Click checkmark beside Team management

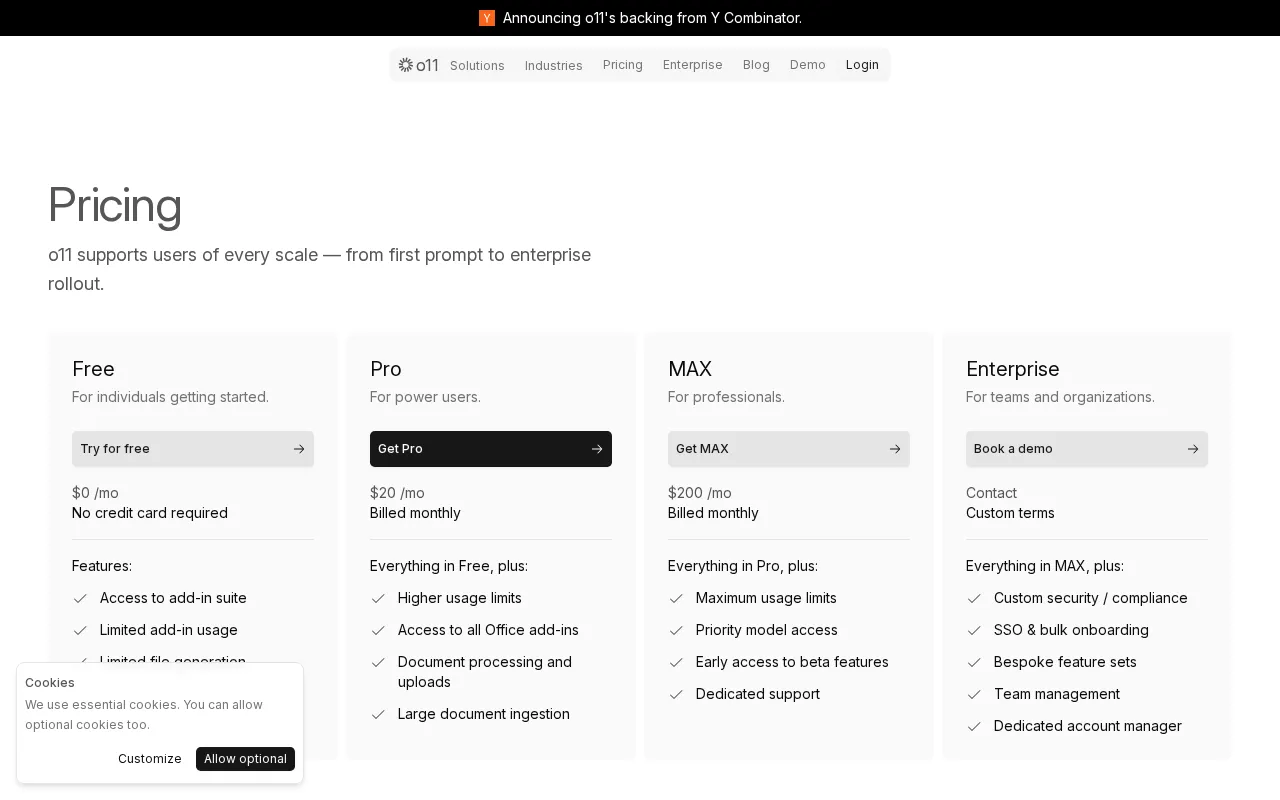tap(974, 695)
